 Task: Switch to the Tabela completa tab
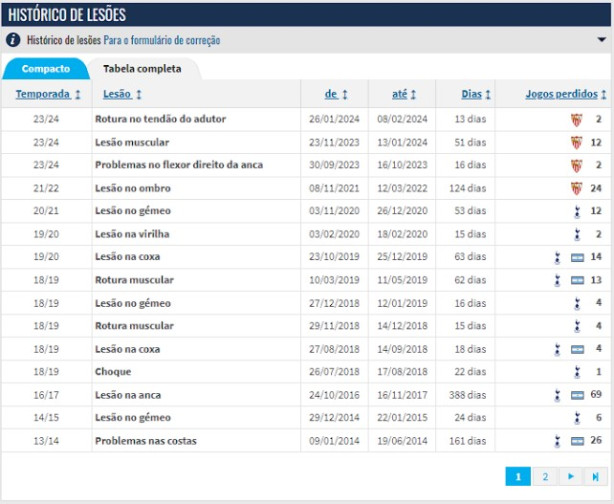point(143,69)
